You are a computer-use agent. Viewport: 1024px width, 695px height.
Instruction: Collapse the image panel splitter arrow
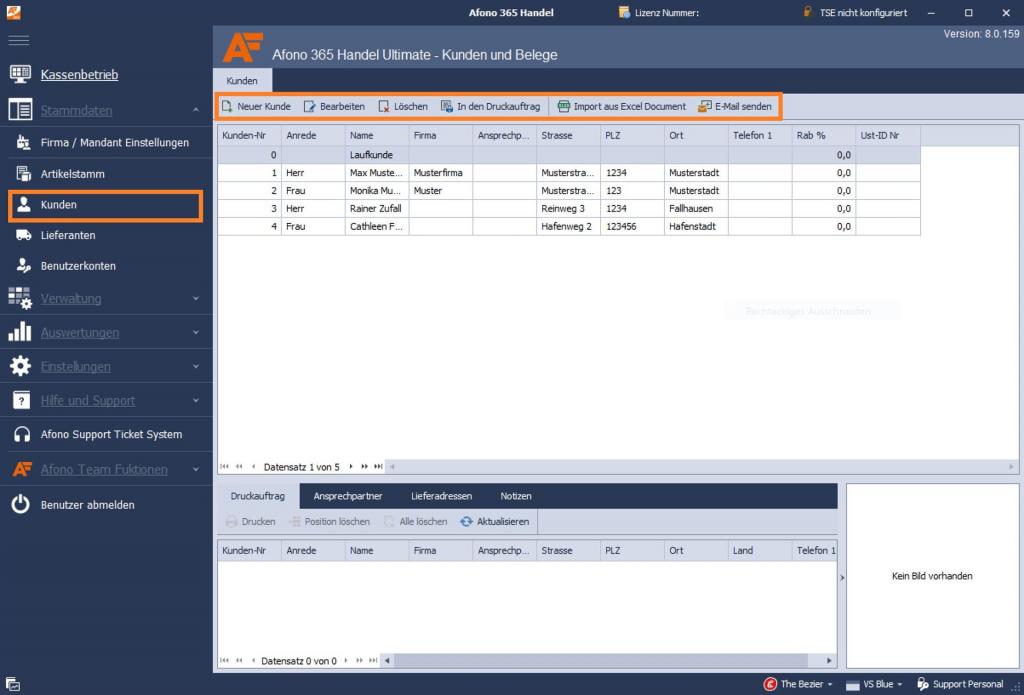[x=842, y=577]
